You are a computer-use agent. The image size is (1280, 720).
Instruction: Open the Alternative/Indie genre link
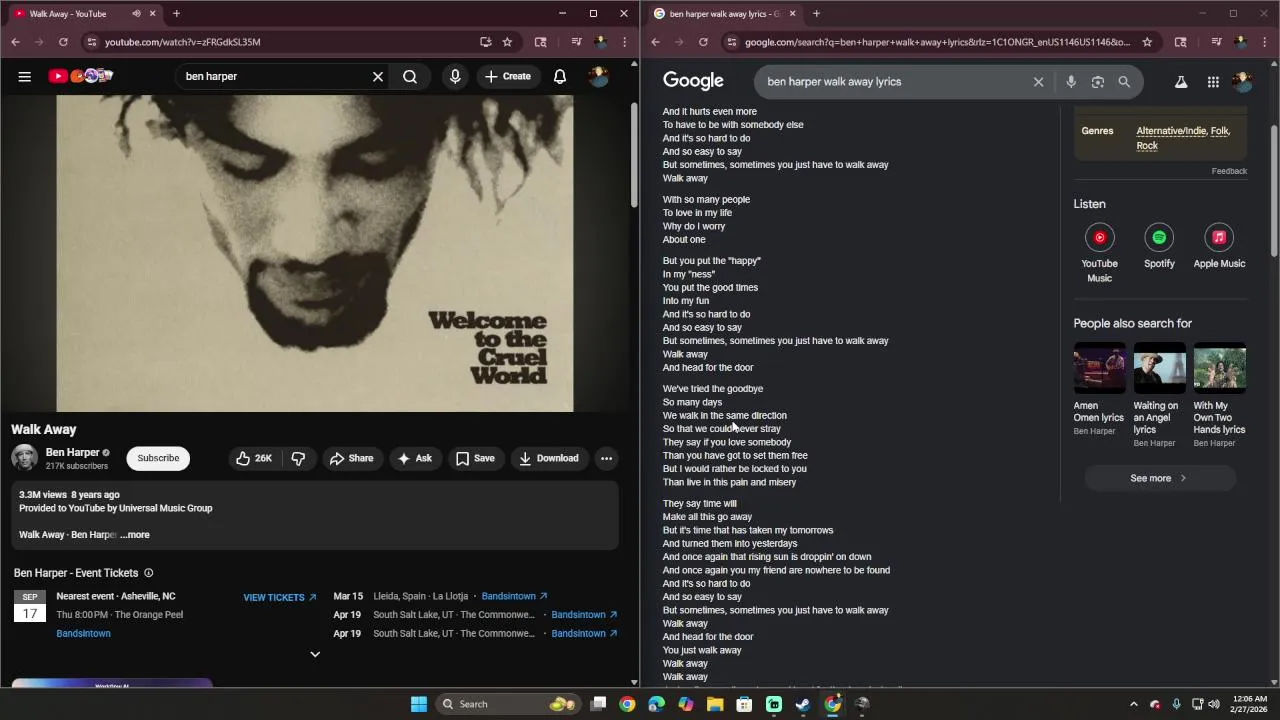(1171, 131)
